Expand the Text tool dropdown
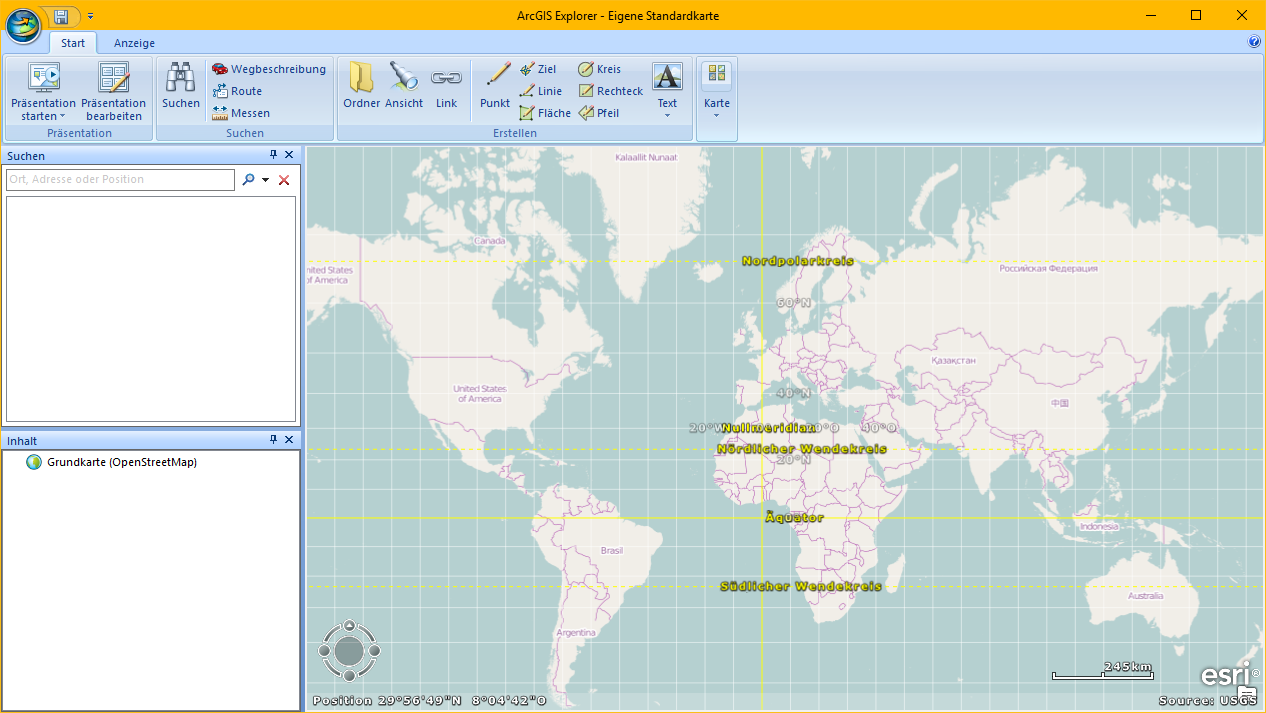 tap(667, 115)
